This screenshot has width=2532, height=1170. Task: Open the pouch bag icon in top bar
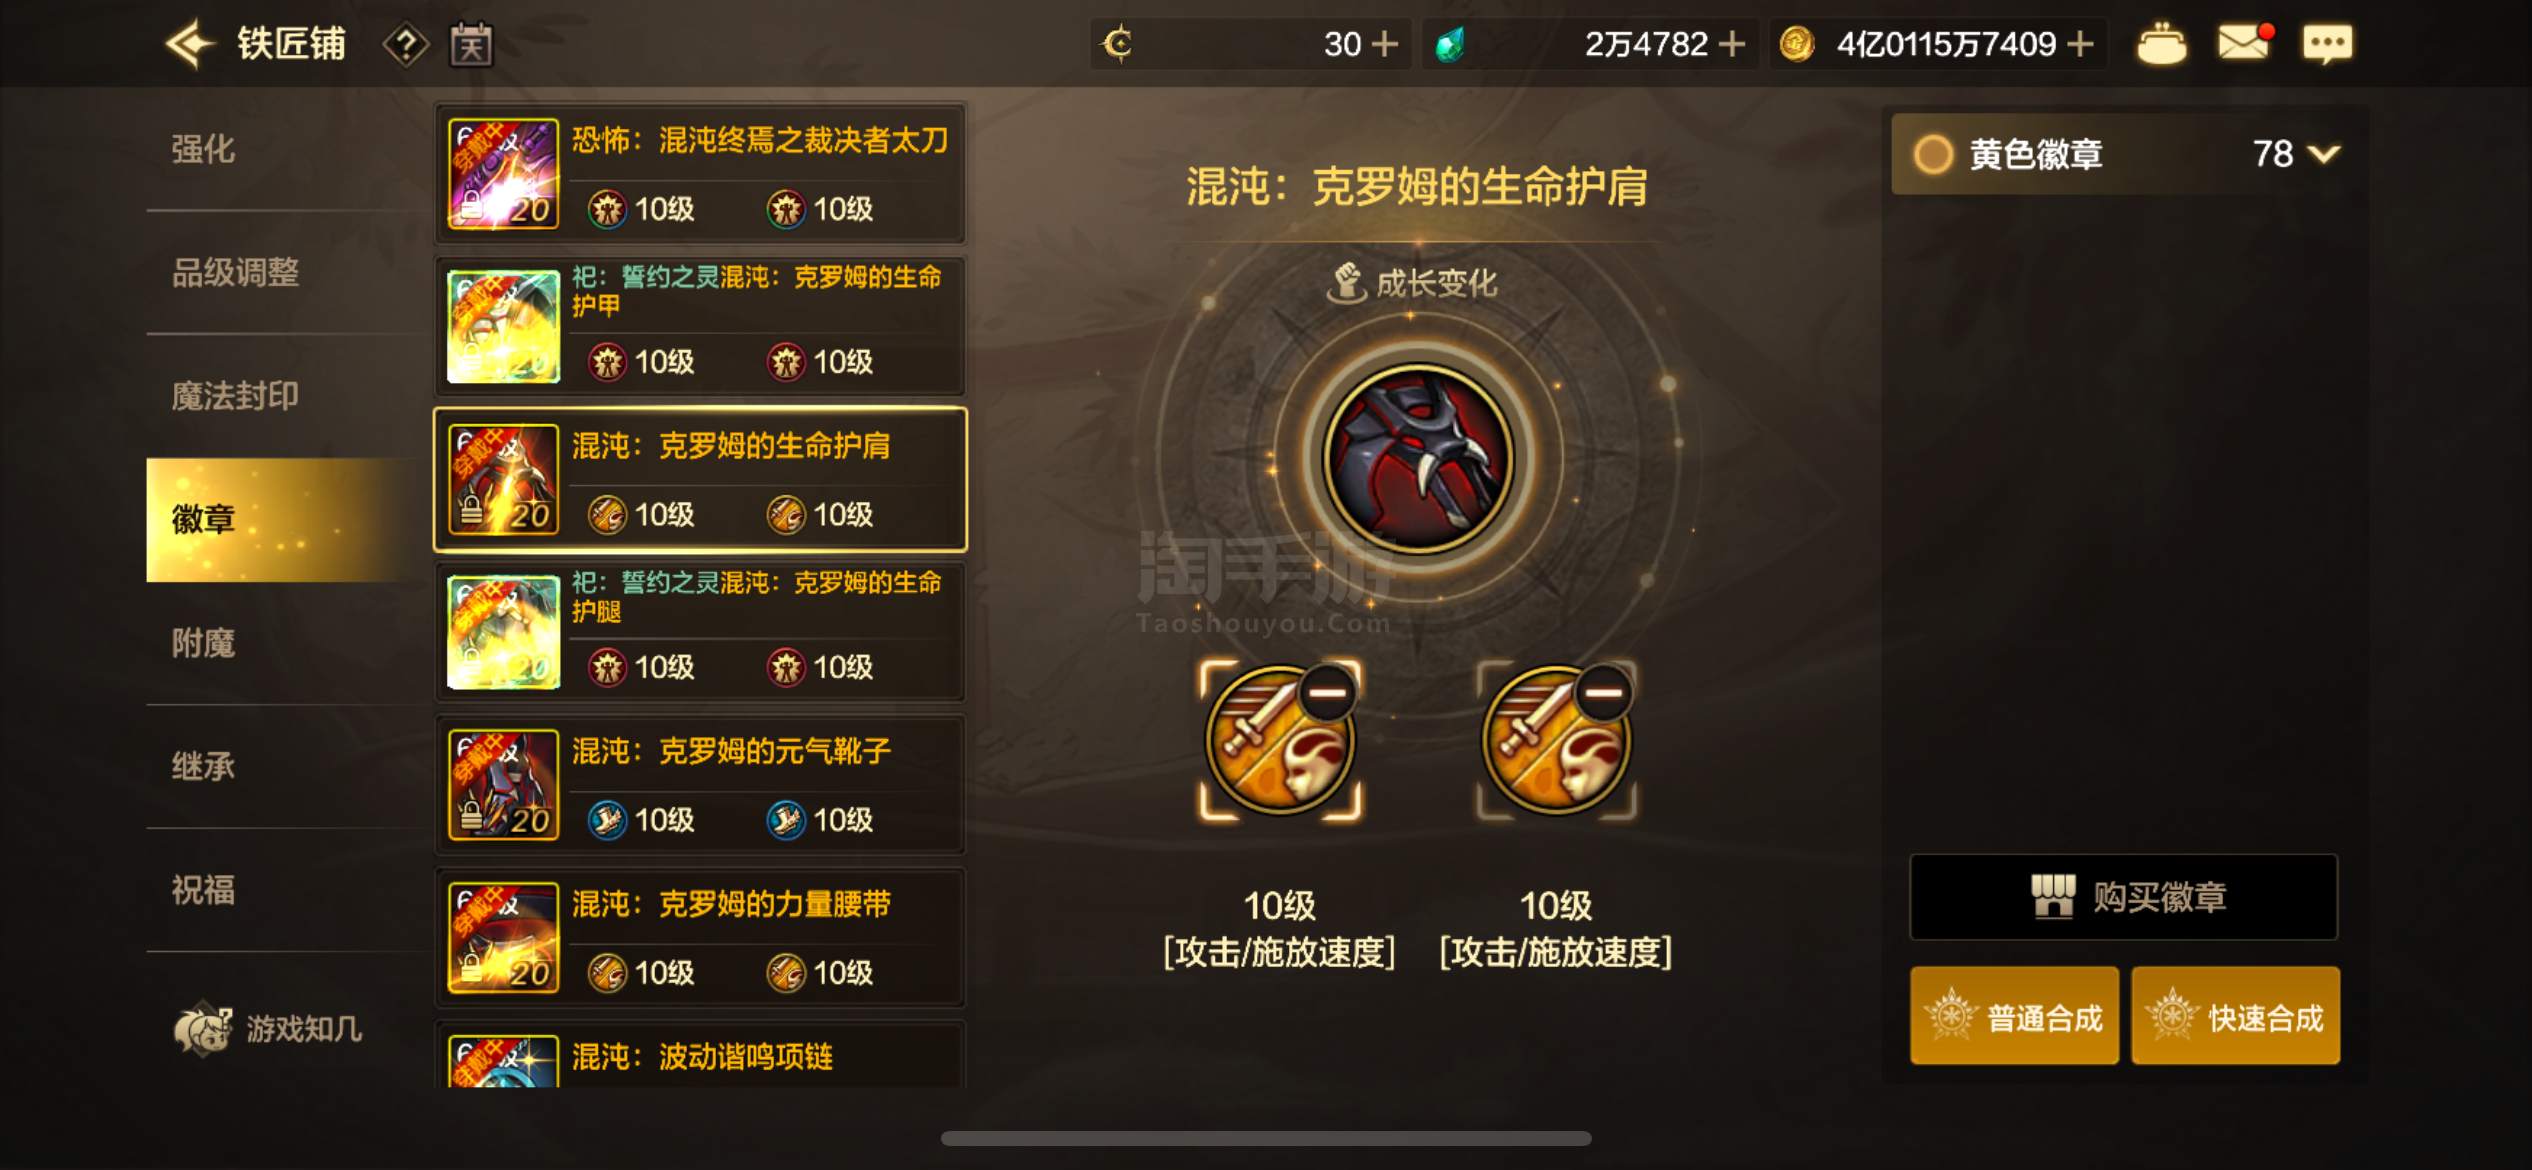[2161, 44]
